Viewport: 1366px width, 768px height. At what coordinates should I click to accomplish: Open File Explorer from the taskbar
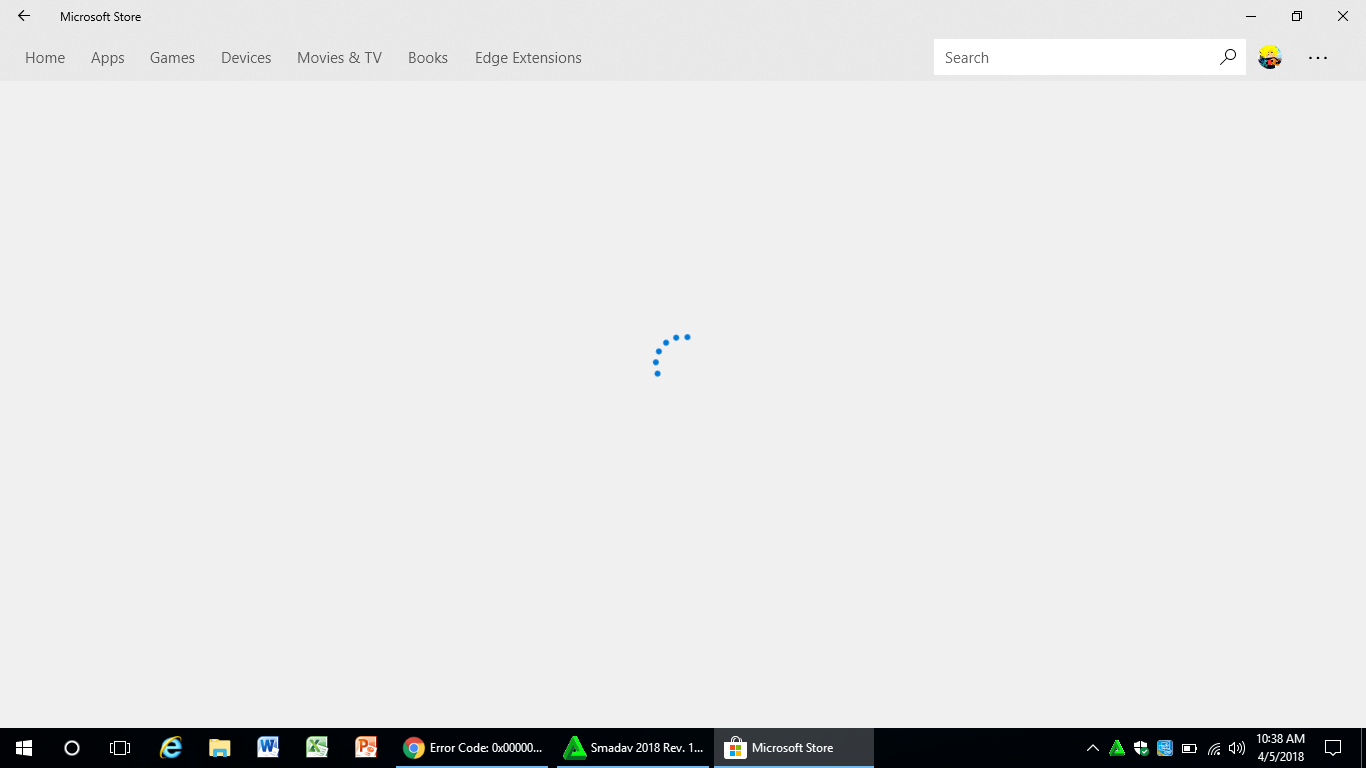pos(220,748)
